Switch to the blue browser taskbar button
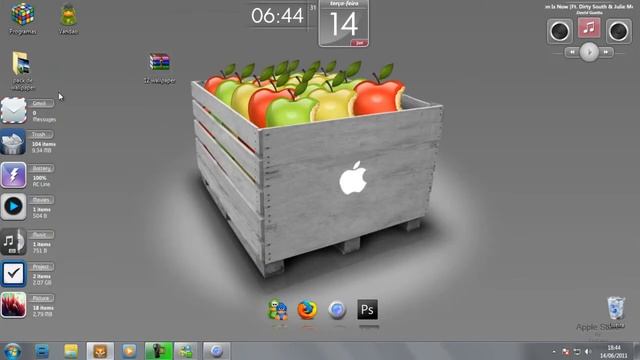The height and width of the screenshot is (360, 640). (x=217, y=351)
